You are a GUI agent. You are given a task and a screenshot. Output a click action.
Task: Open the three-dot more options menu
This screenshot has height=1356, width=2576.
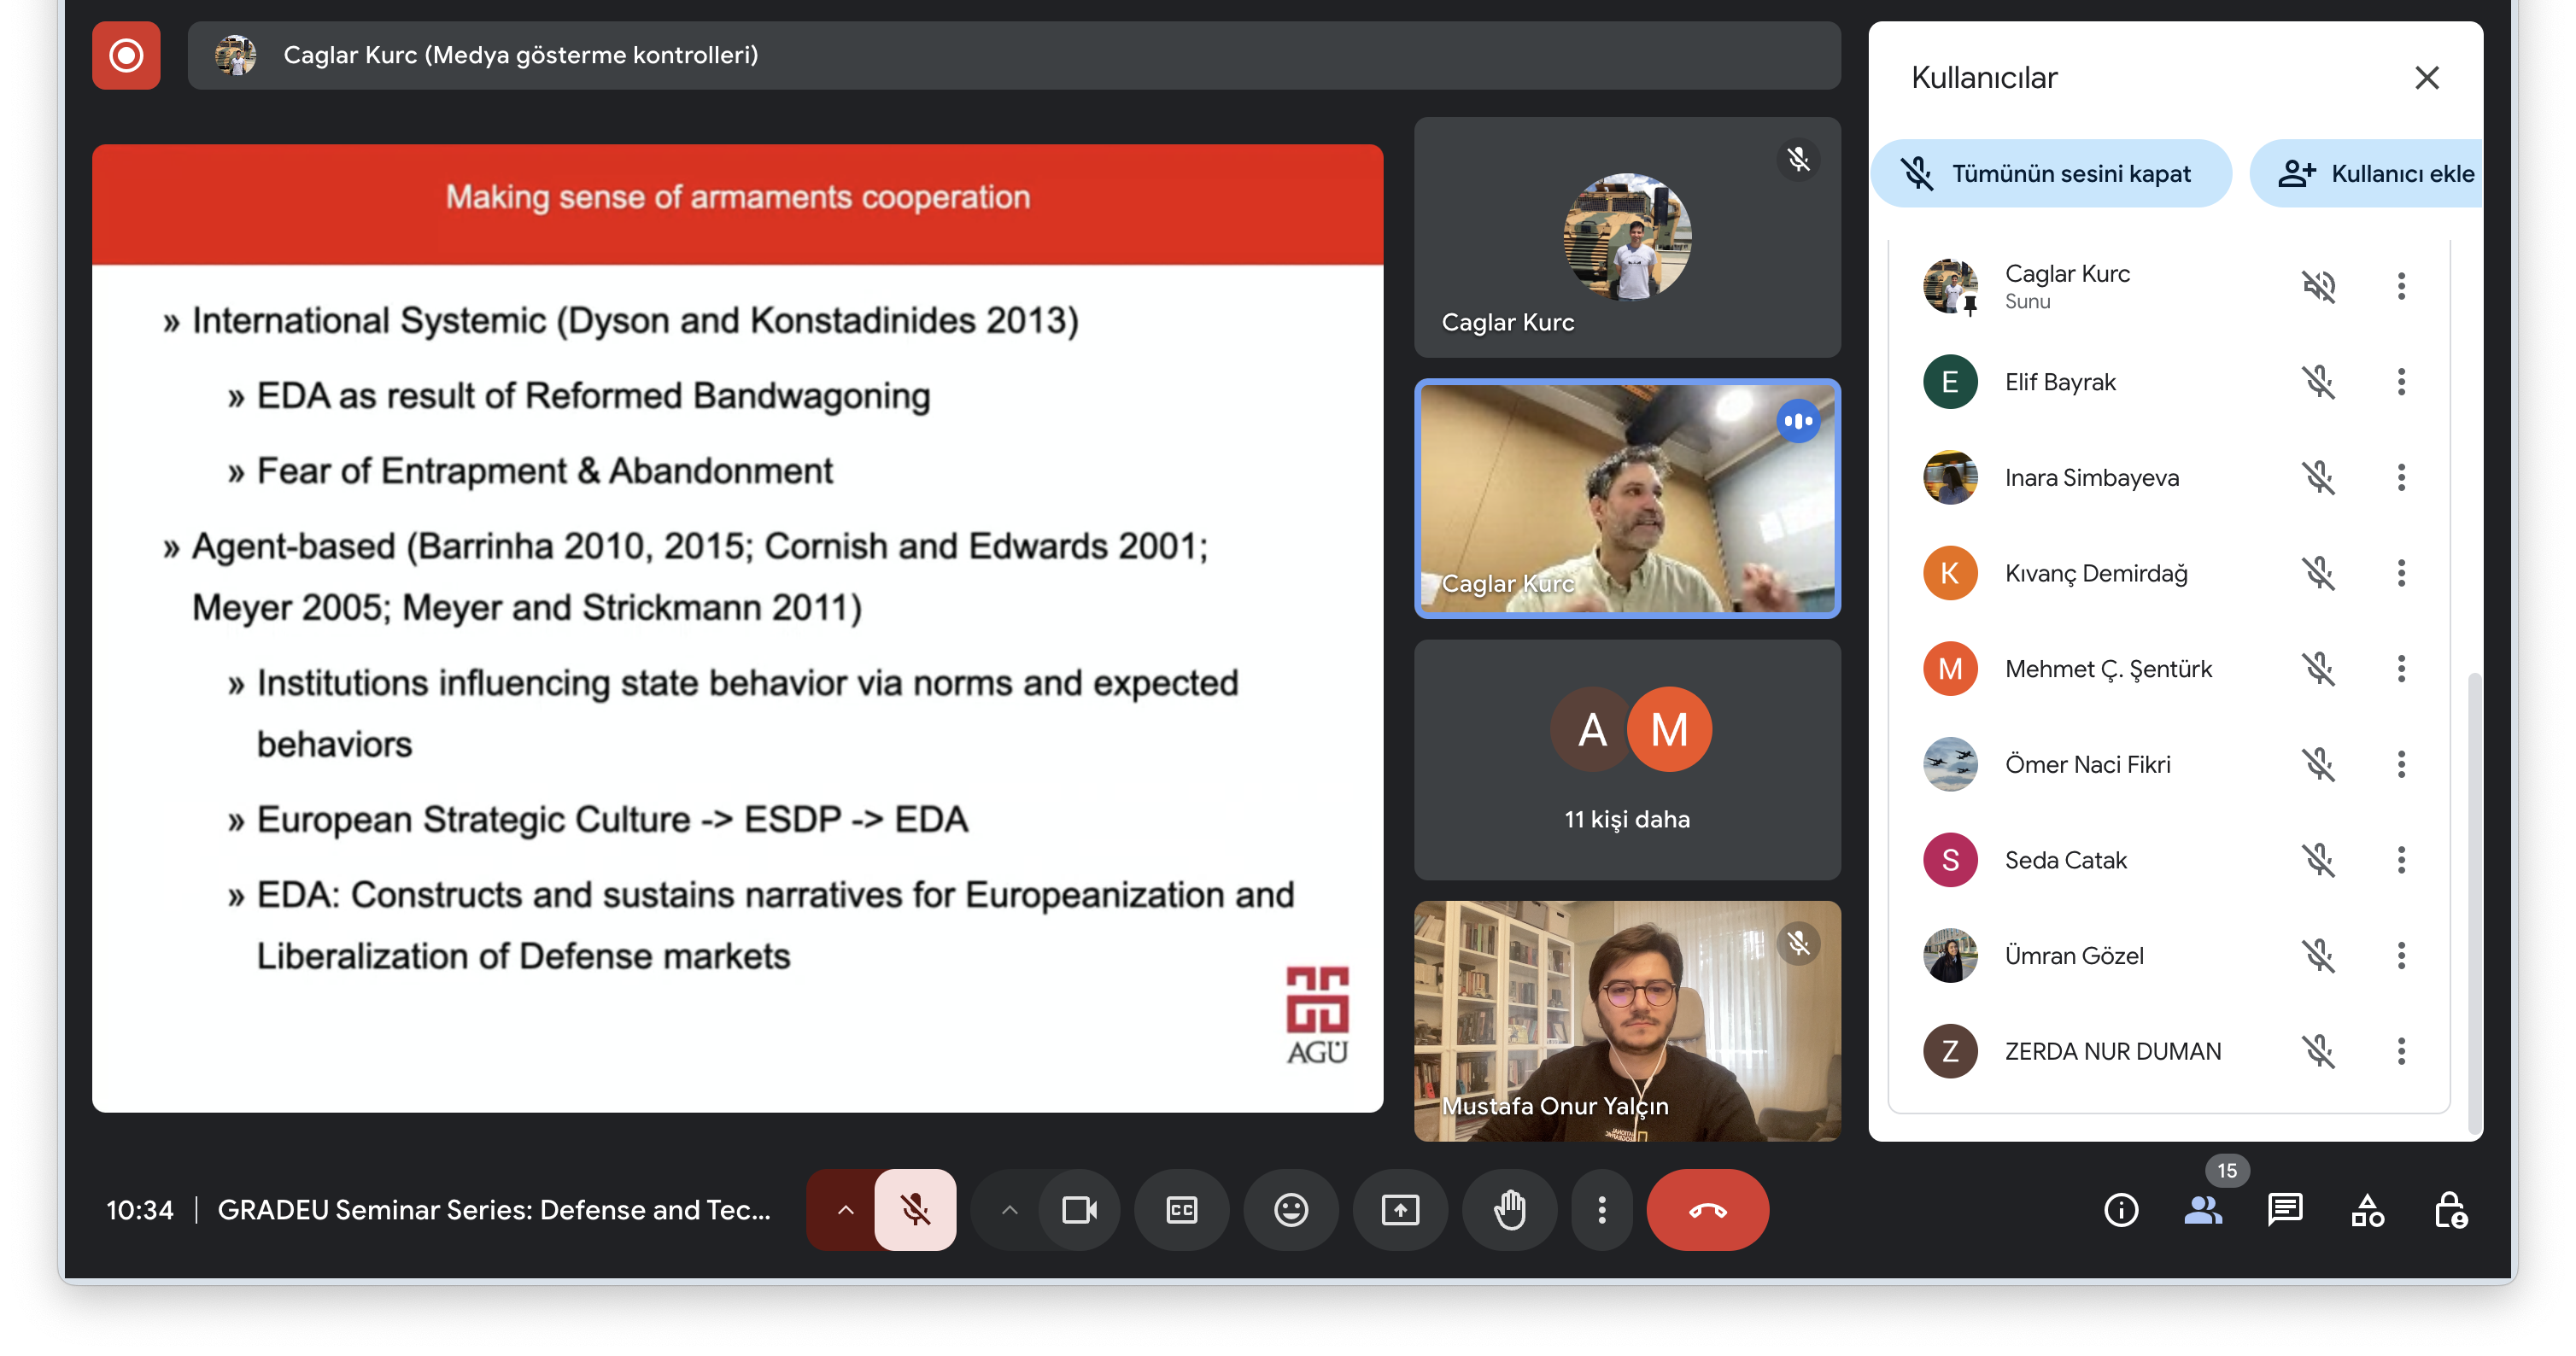1602,1210
